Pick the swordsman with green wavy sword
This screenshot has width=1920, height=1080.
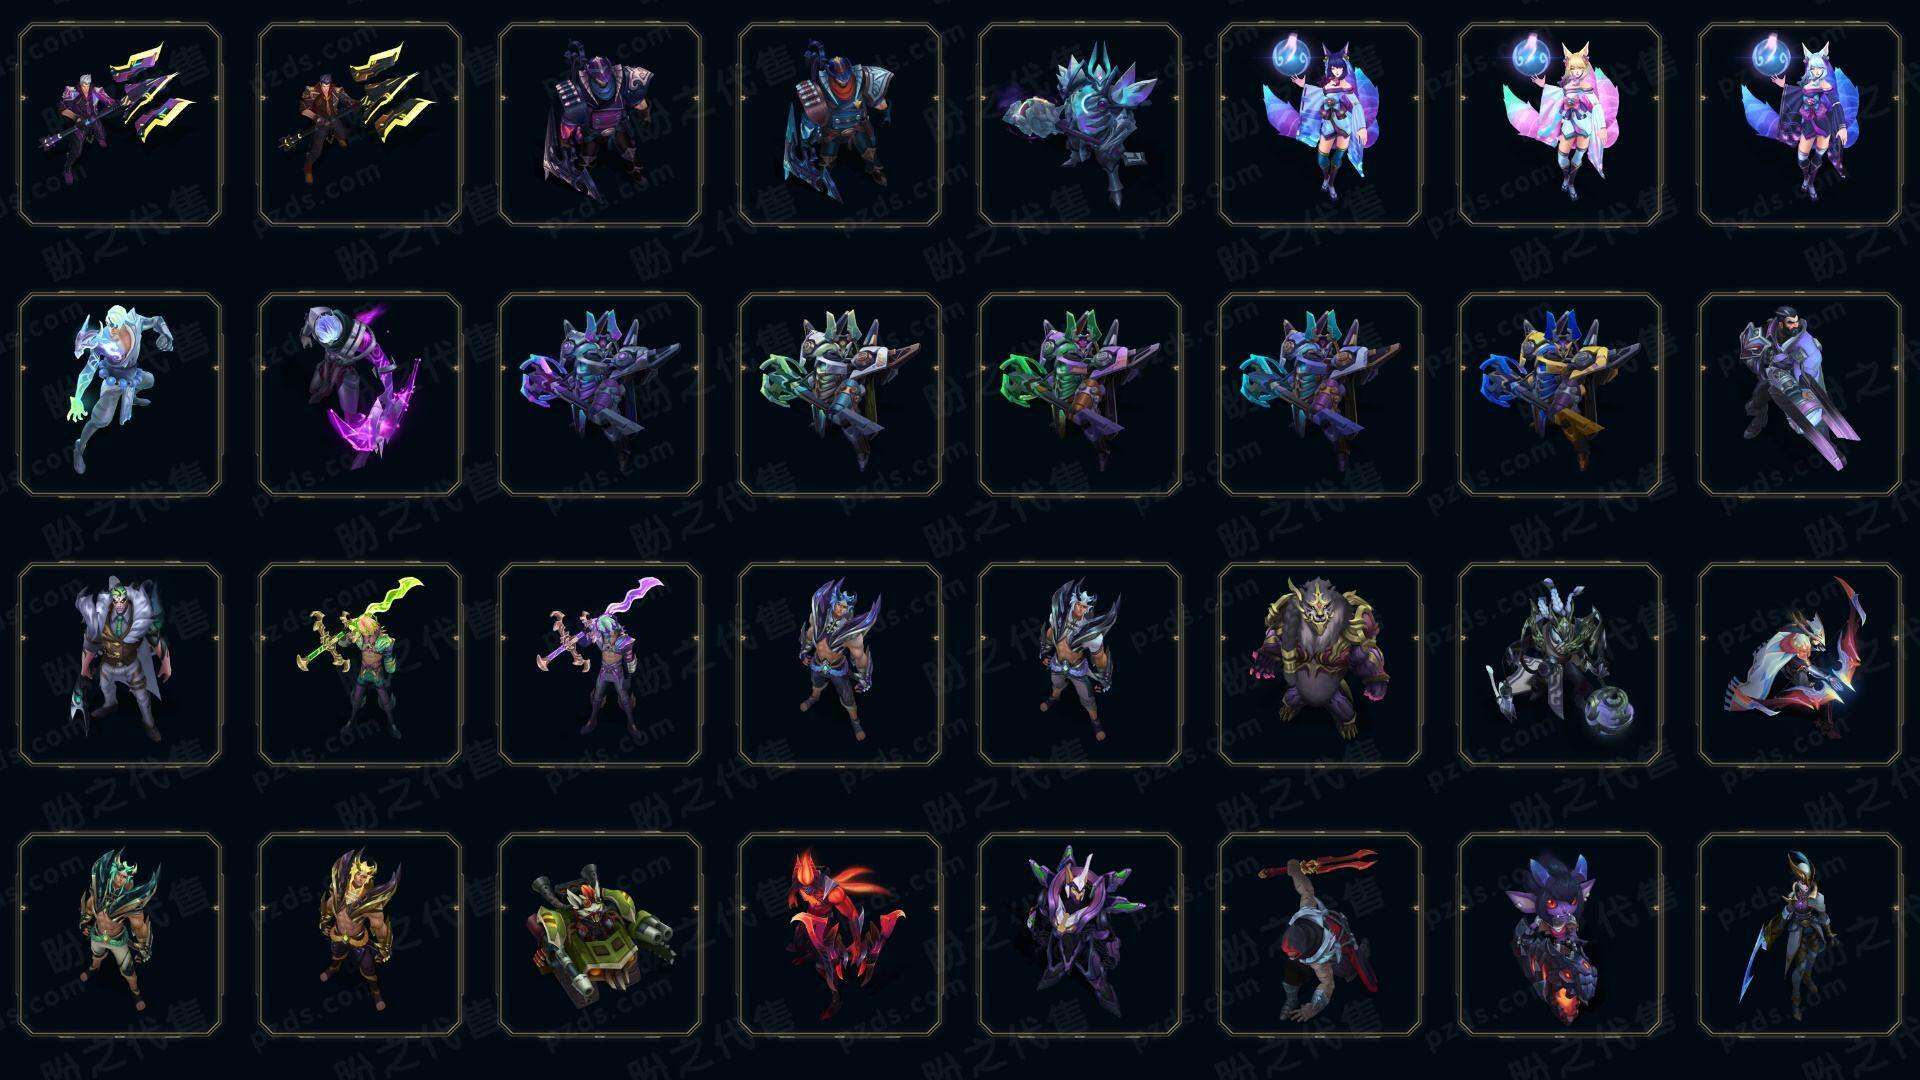(x=360, y=664)
